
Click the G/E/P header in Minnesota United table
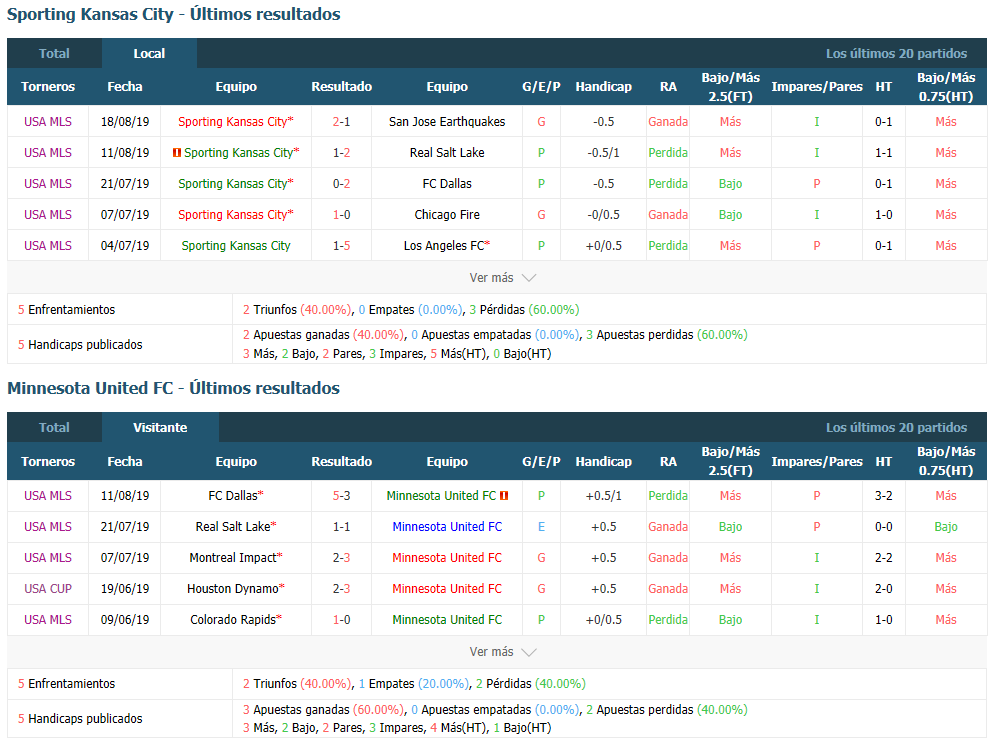[x=541, y=461]
